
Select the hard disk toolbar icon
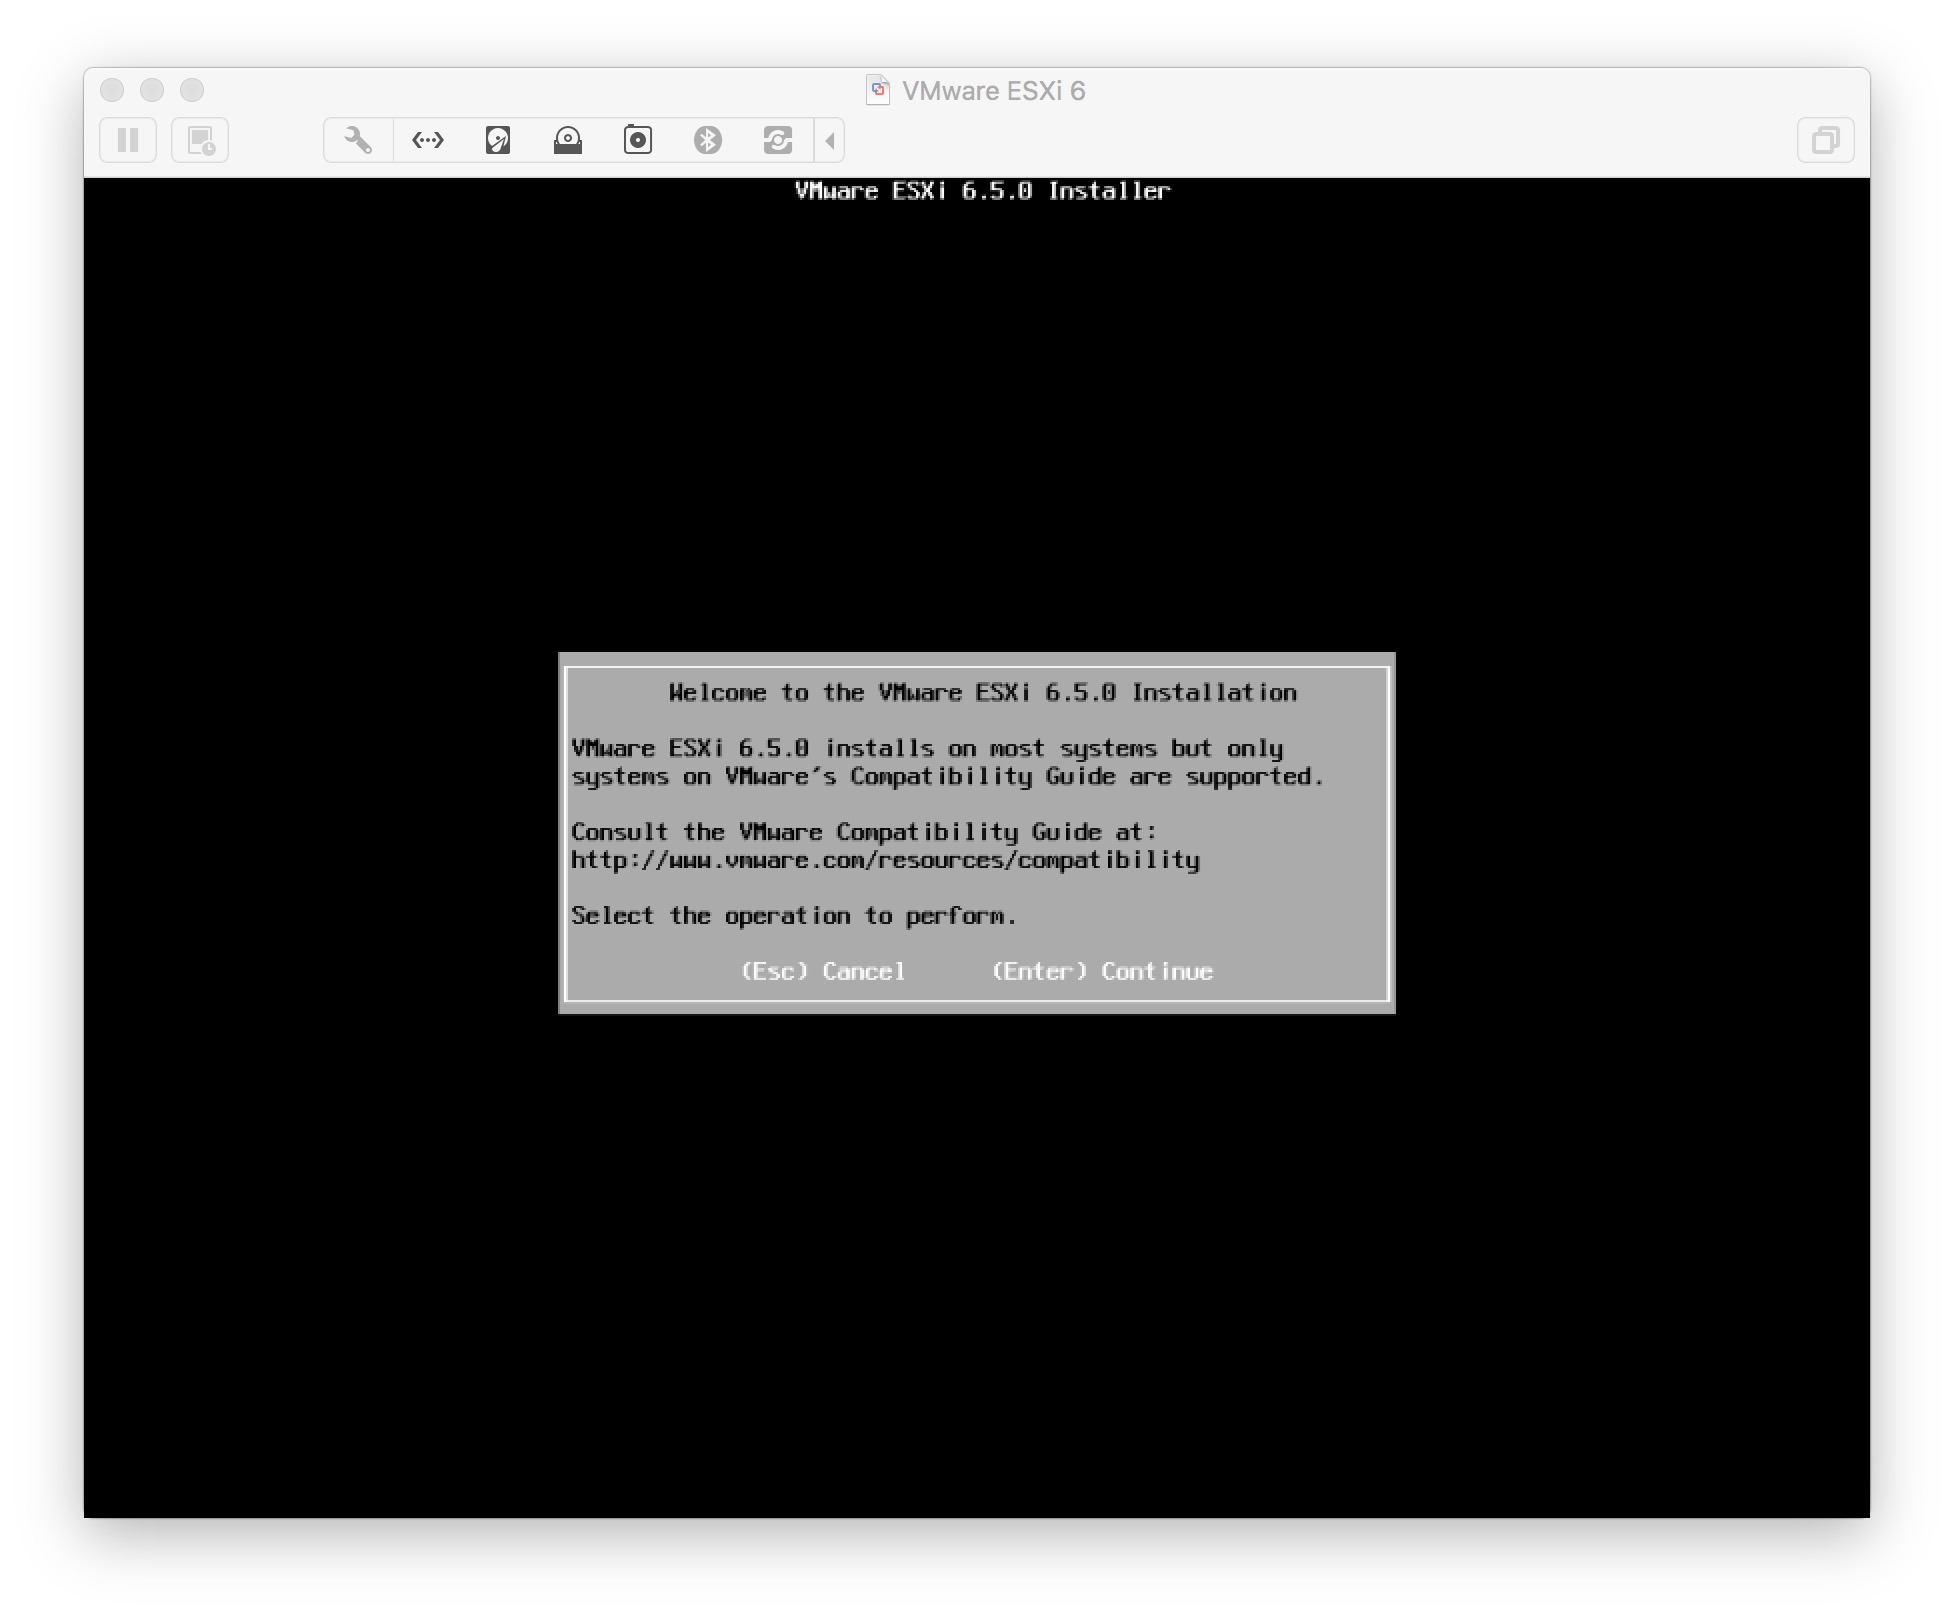click(x=498, y=140)
